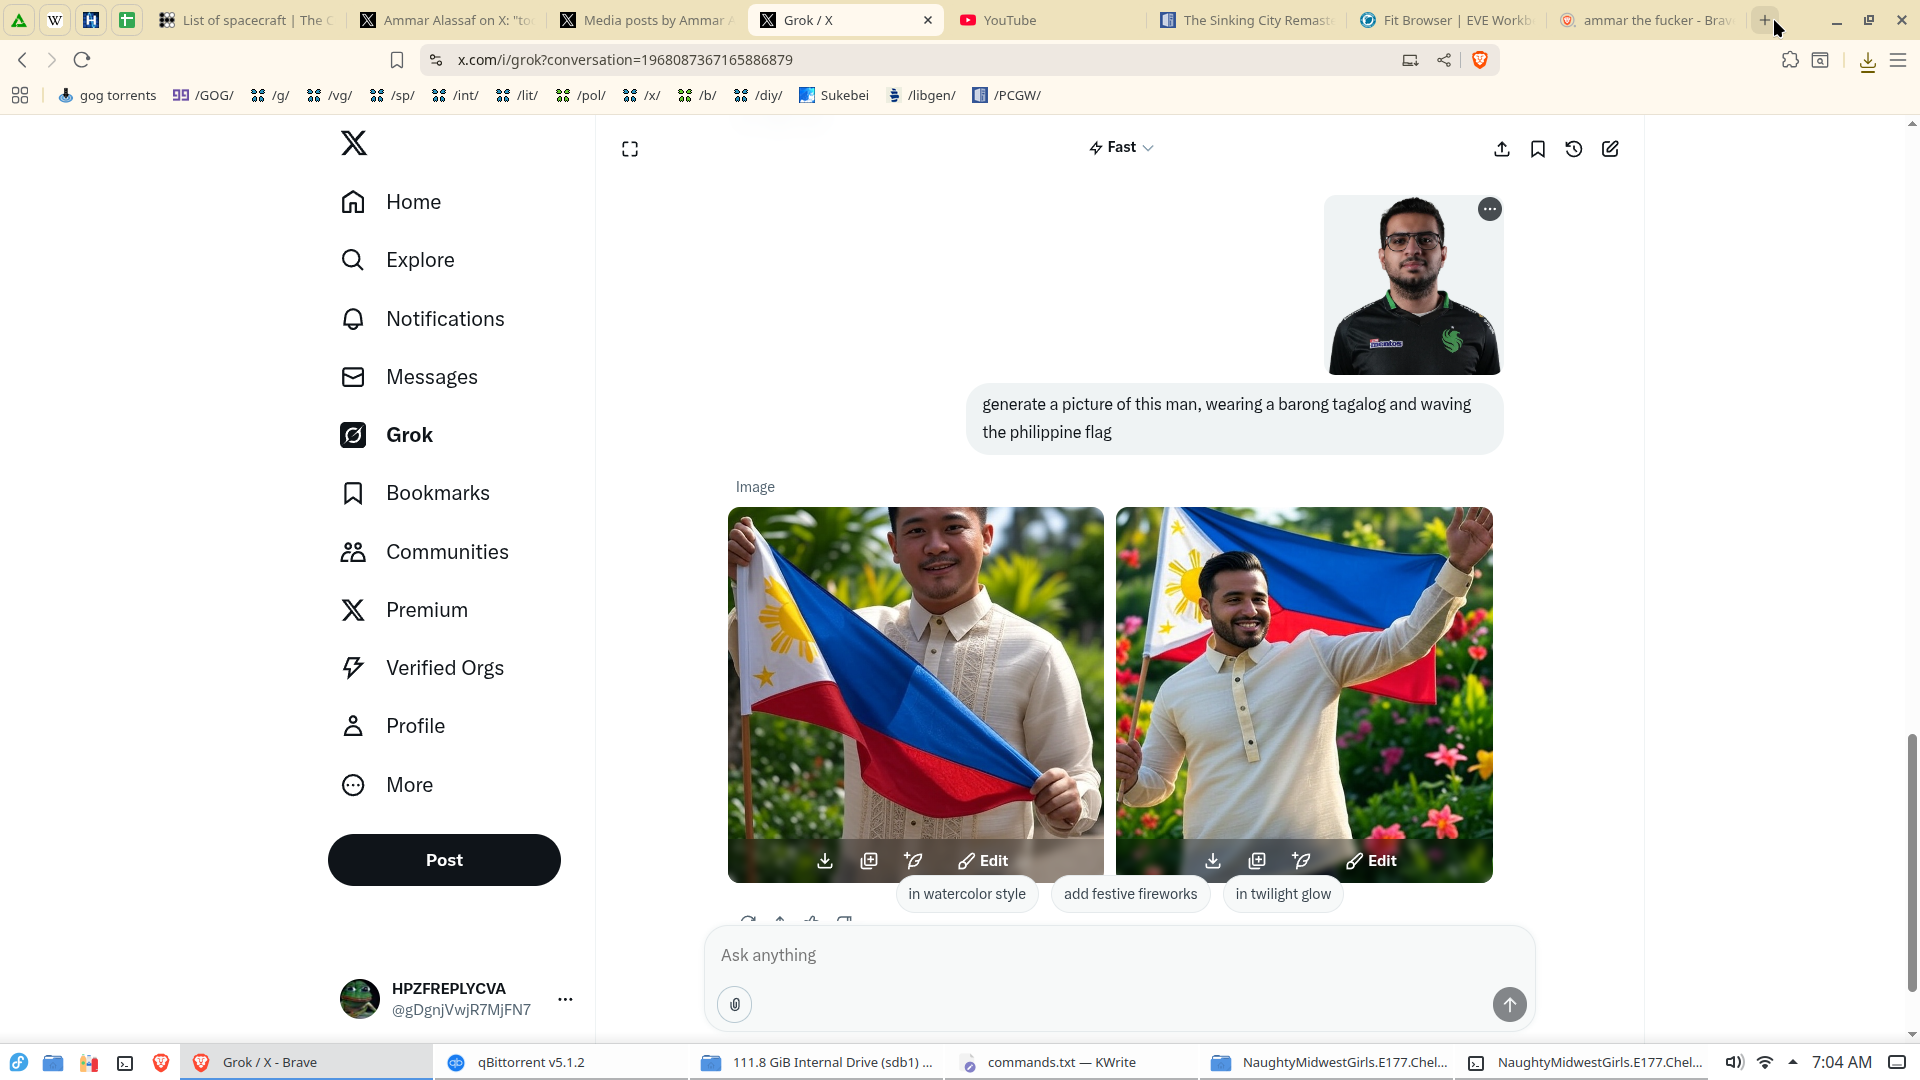Switch to the Media posts by Ammar tab
The height and width of the screenshot is (1080, 1920).
click(x=647, y=20)
